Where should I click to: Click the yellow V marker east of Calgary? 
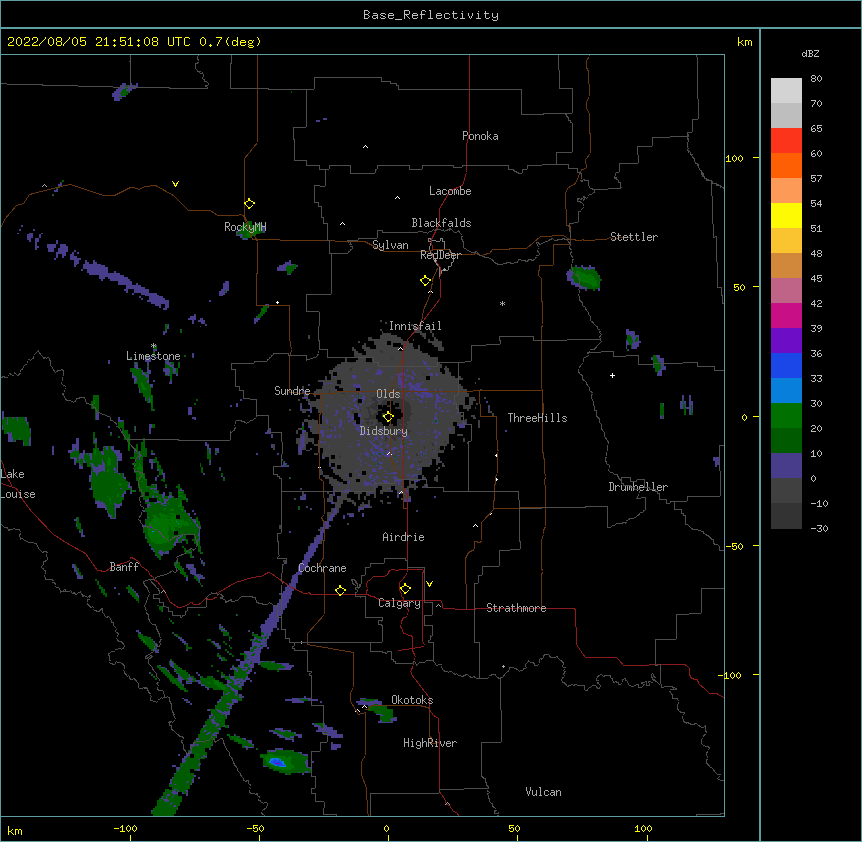[429, 584]
